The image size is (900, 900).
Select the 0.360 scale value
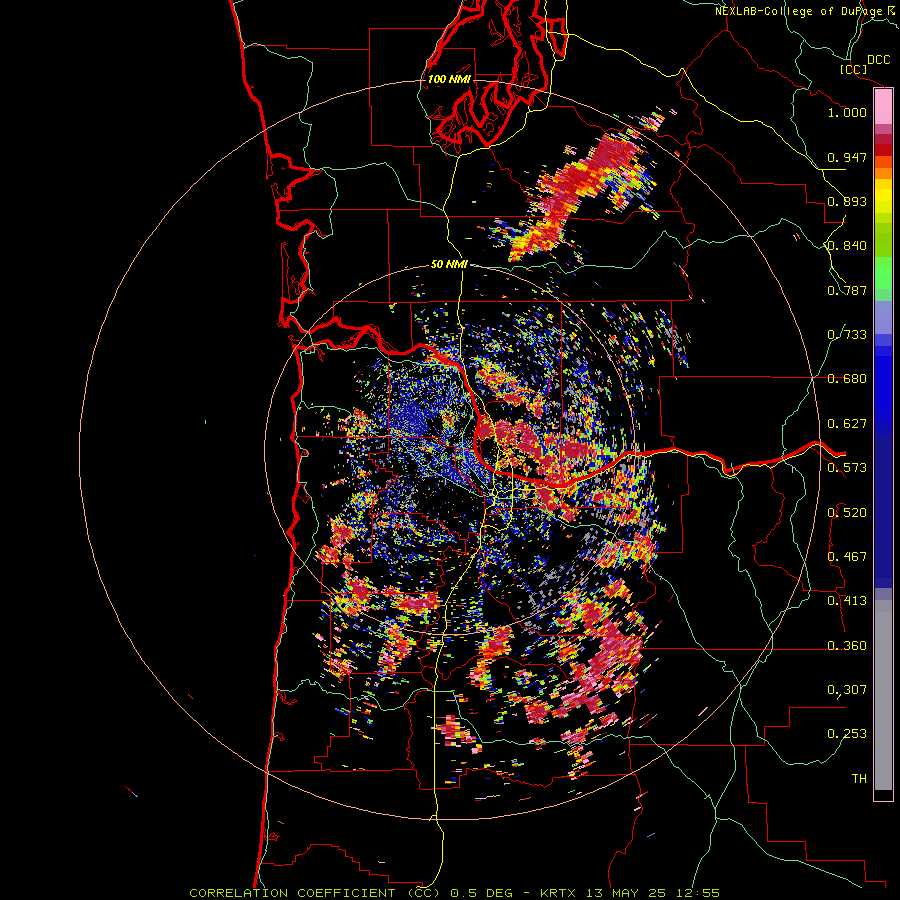(847, 646)
